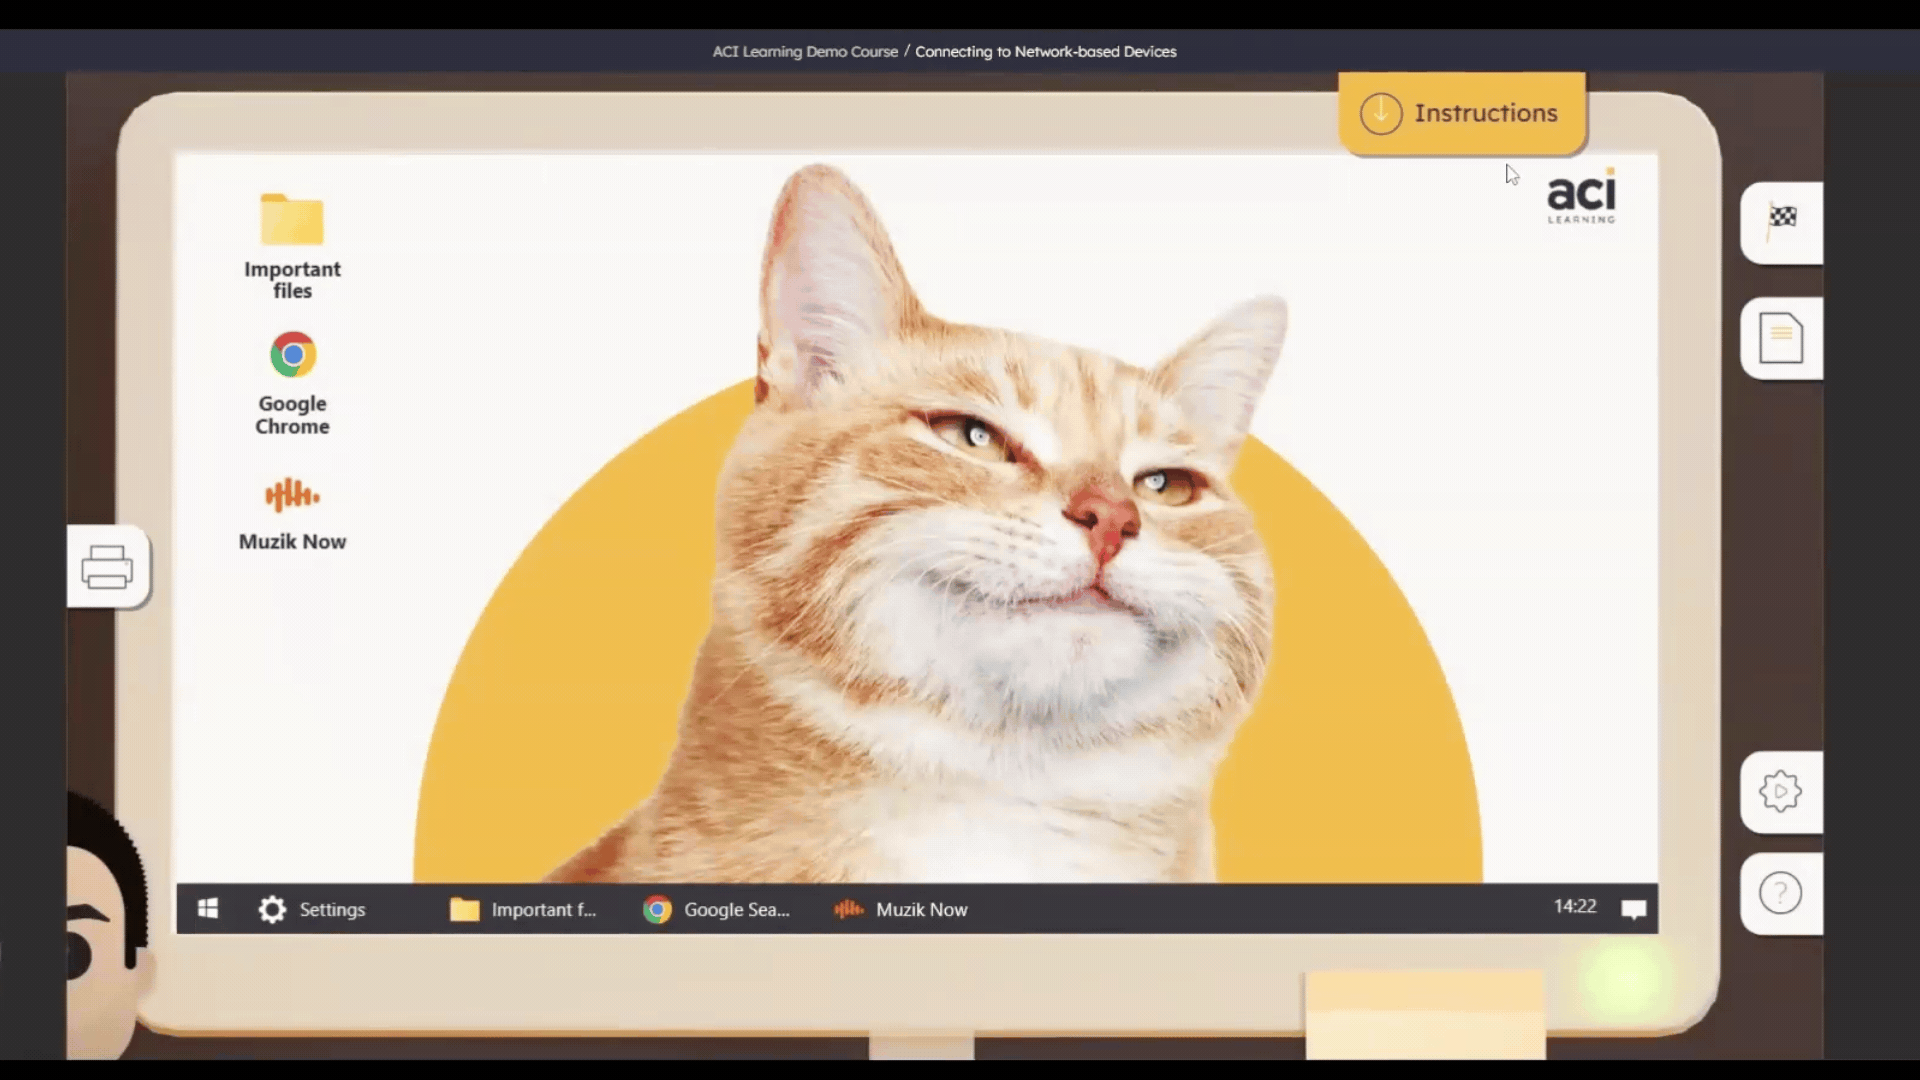1920x1080 pixels.
Task: Launch Google Chrome from the desktop
Action: point(292,383)
